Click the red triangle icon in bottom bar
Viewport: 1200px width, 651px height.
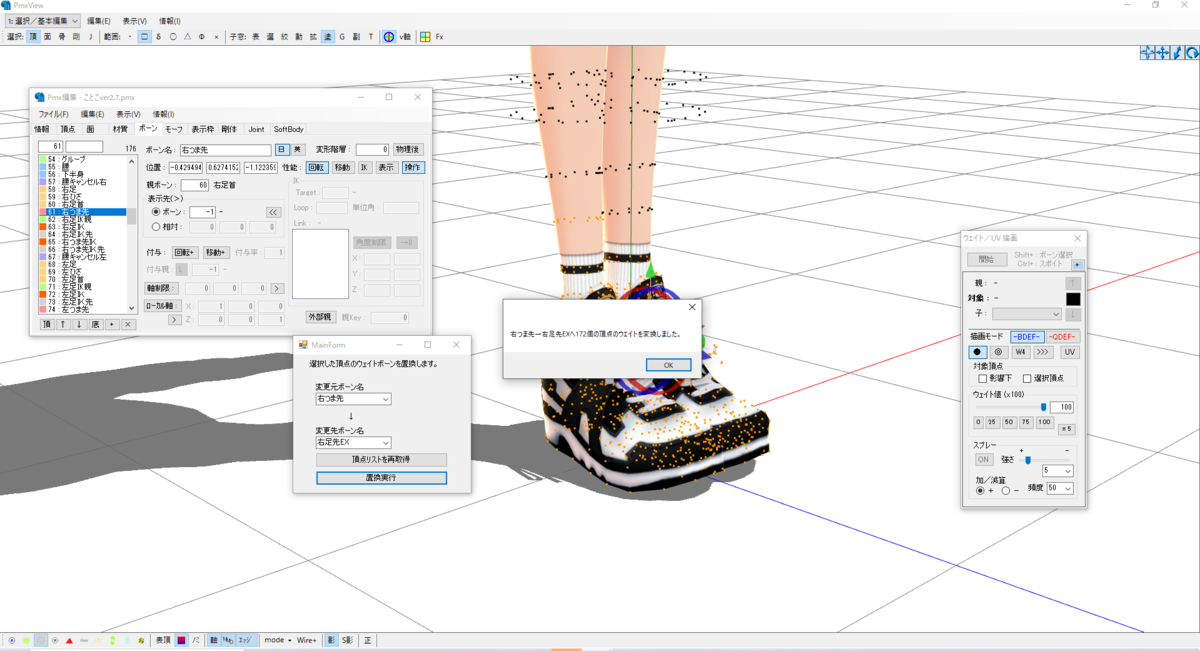[69, 640]
